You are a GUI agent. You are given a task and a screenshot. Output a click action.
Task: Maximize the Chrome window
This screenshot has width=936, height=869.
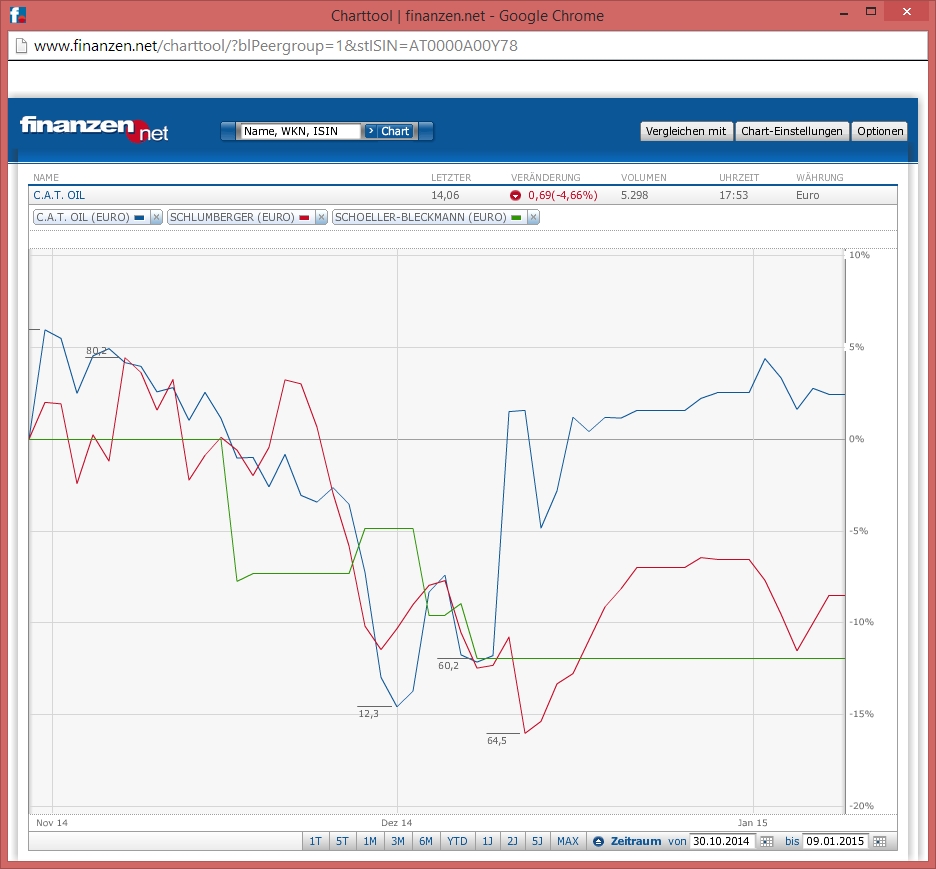[x=871, y=13]
